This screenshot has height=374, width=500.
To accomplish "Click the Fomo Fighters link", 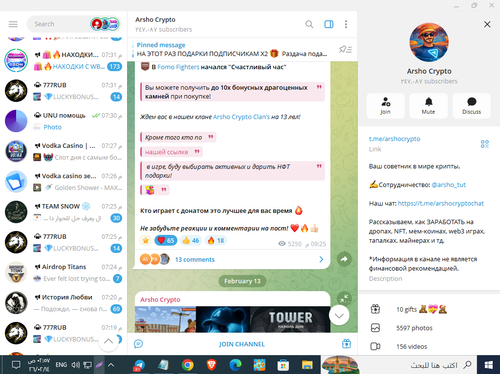I will (178, 67).
